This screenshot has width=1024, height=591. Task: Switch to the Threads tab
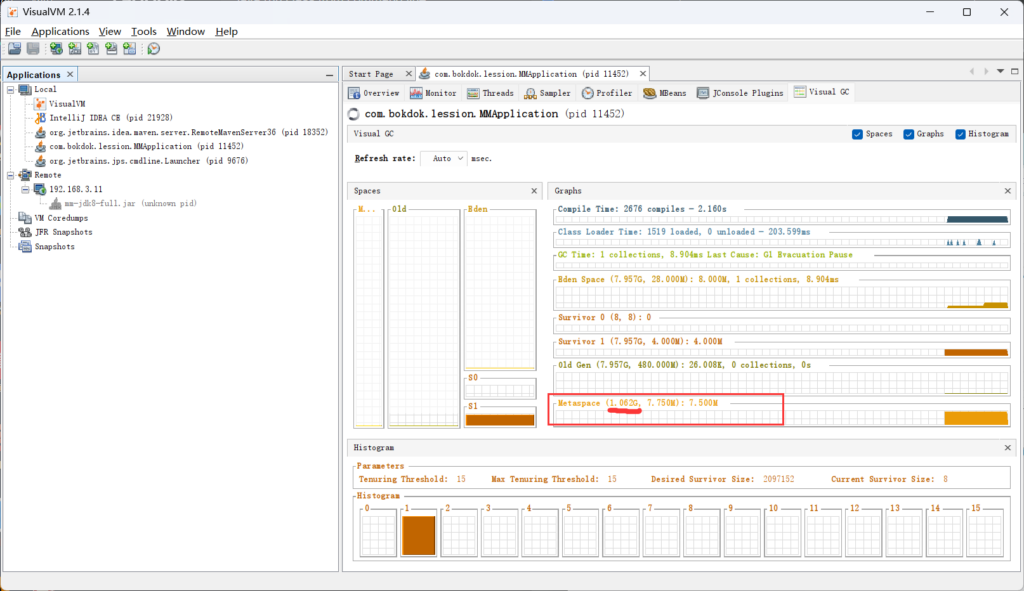tap(490, 93)
